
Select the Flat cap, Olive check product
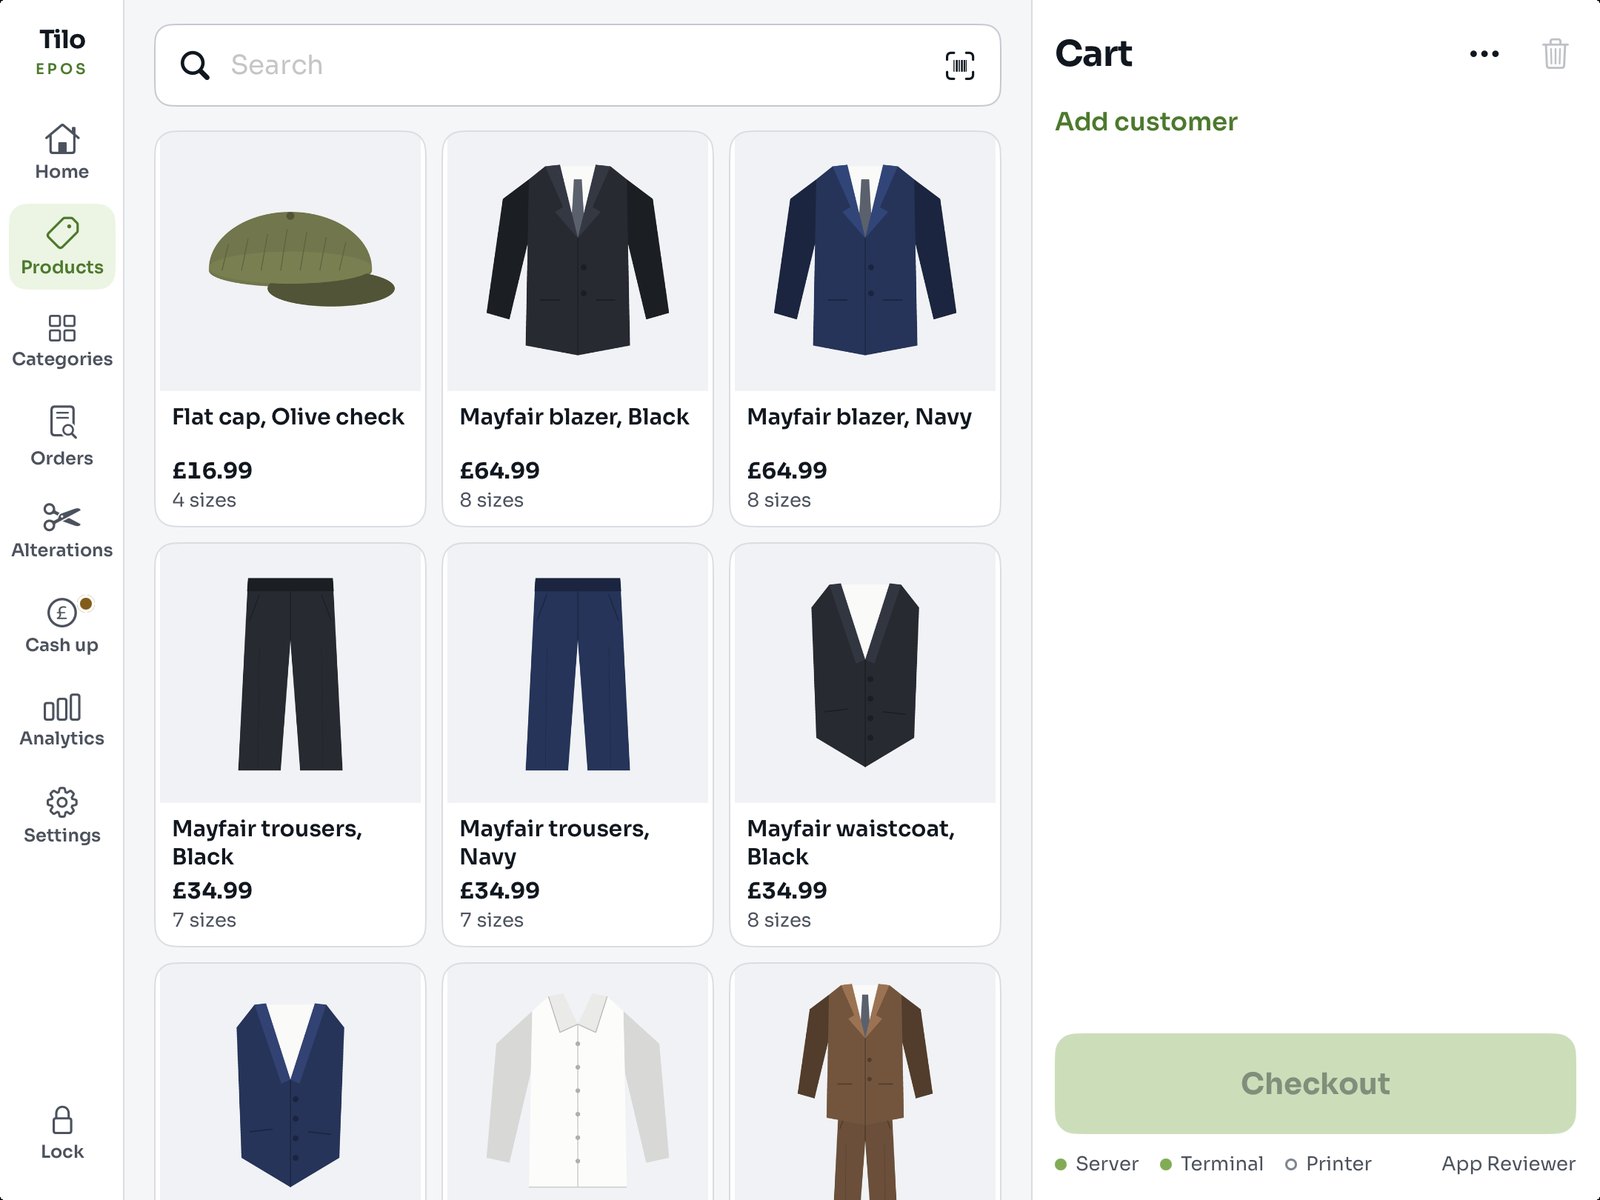pos(290,329)
